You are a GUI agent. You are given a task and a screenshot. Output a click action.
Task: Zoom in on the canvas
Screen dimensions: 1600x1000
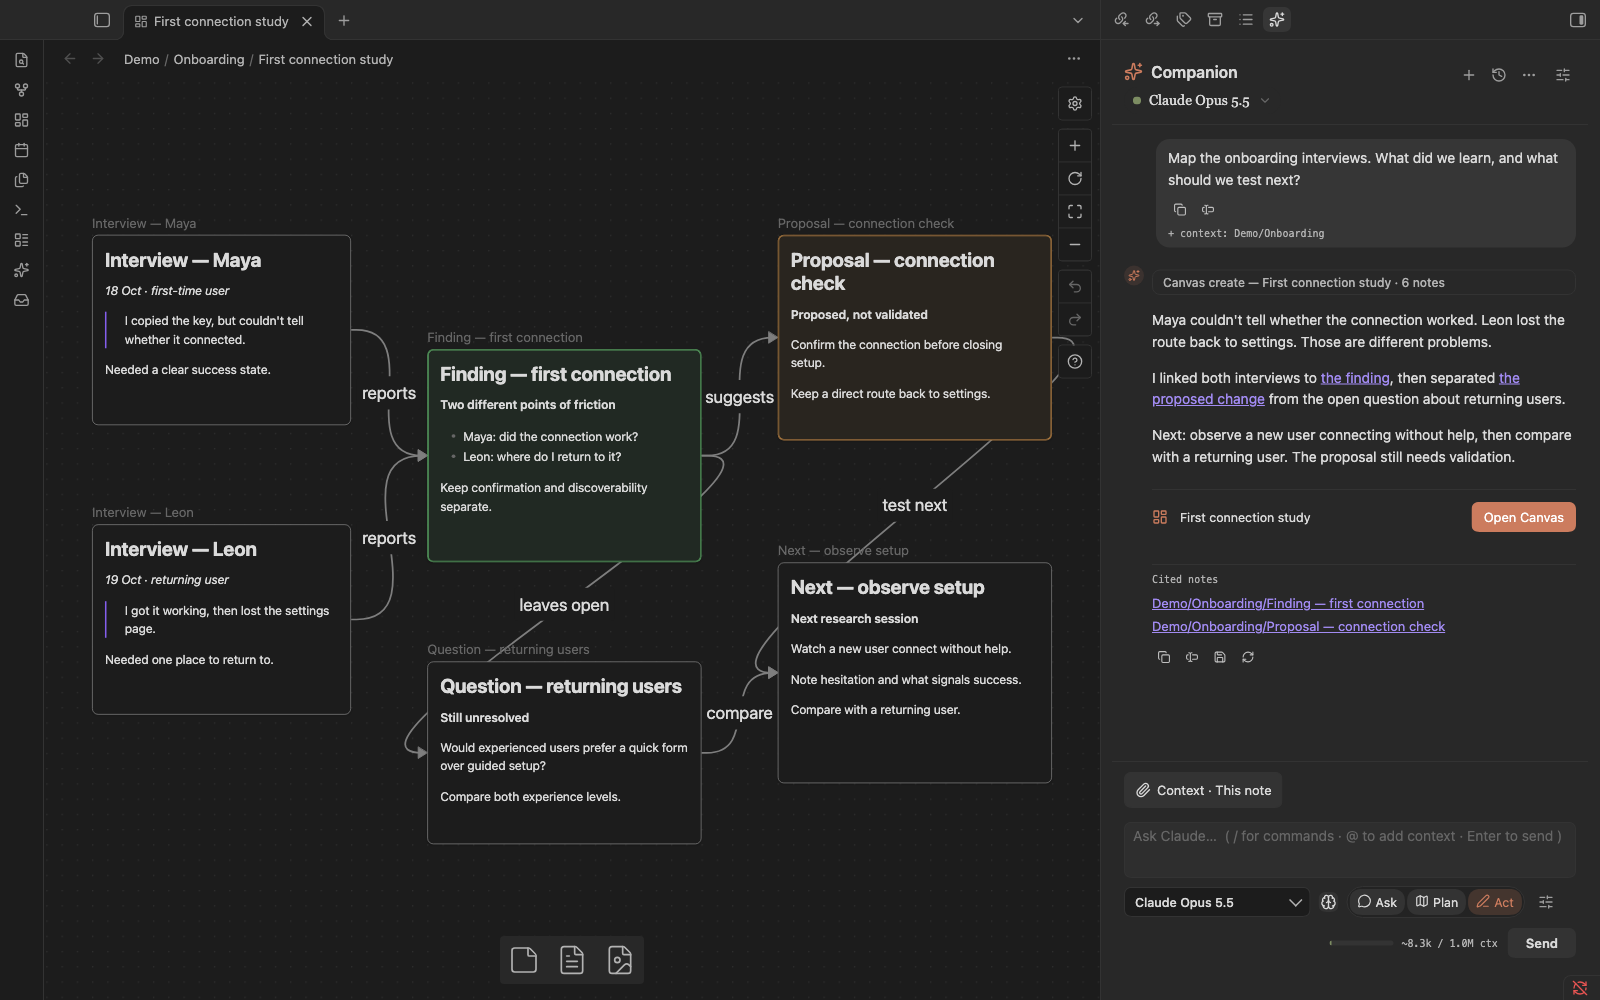coord(1075,146)
